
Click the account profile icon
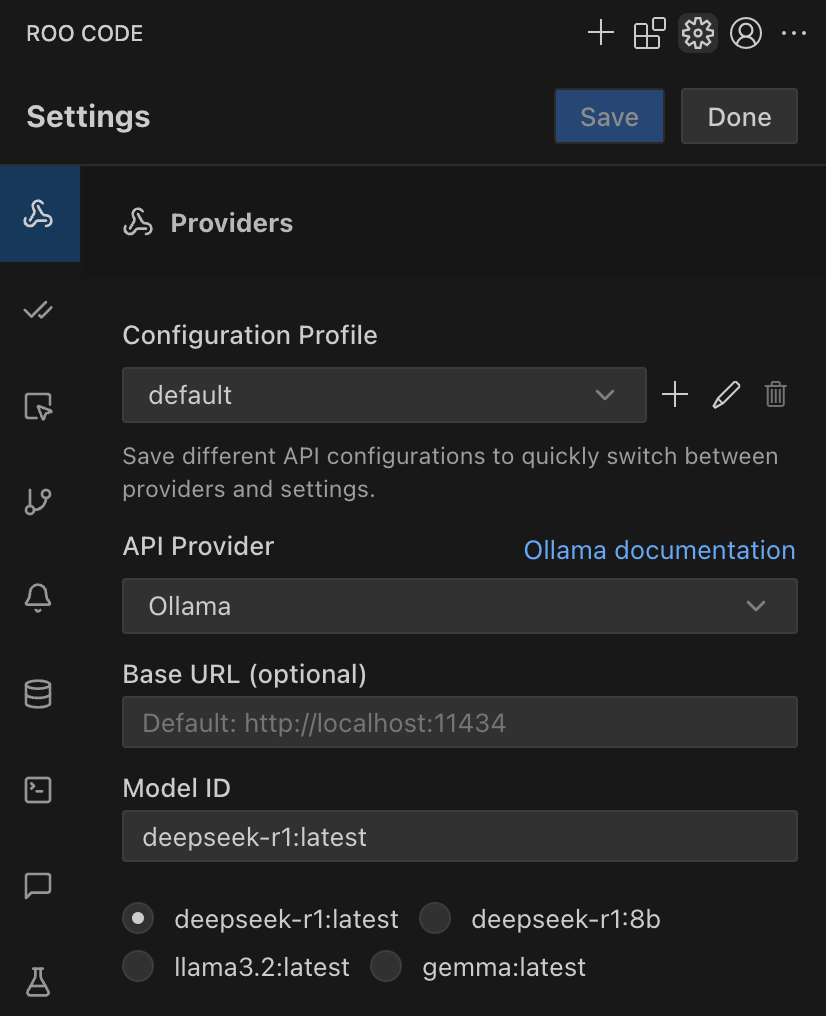pyautogui.click(x=746, y=32)
